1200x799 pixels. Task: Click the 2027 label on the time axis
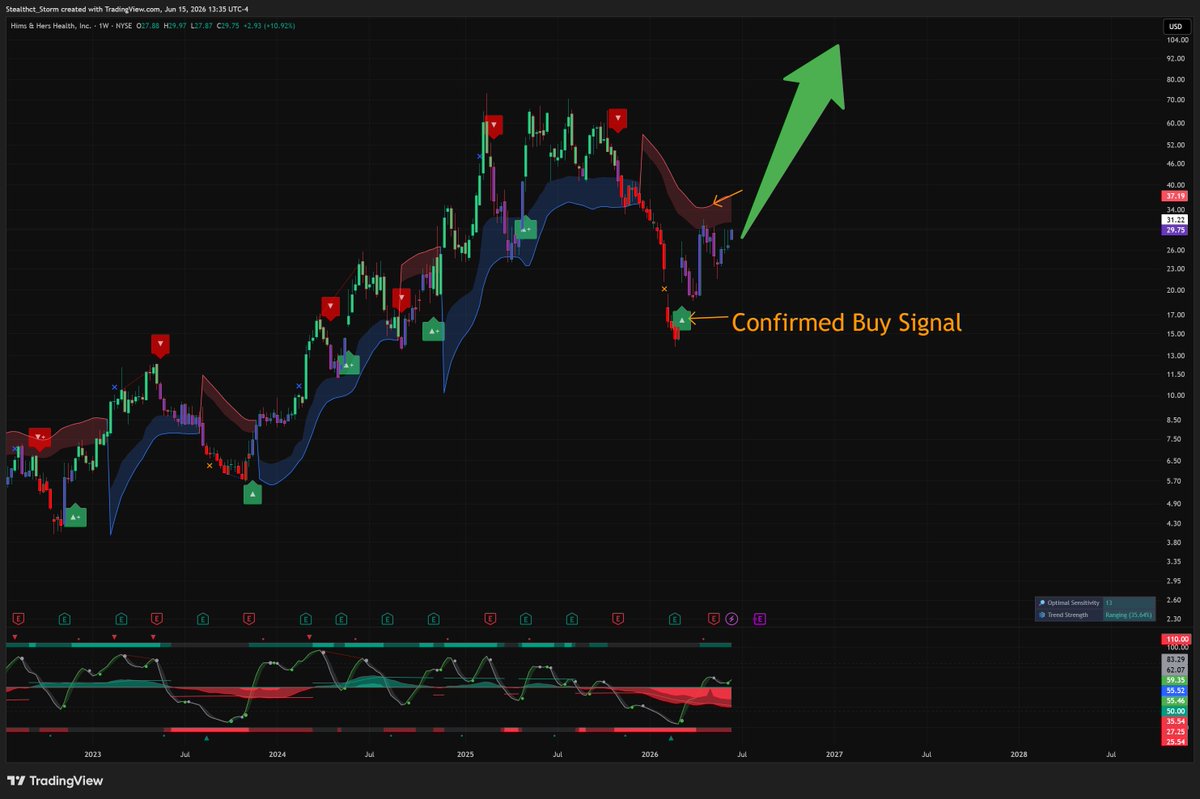click(x=834, y=753)
